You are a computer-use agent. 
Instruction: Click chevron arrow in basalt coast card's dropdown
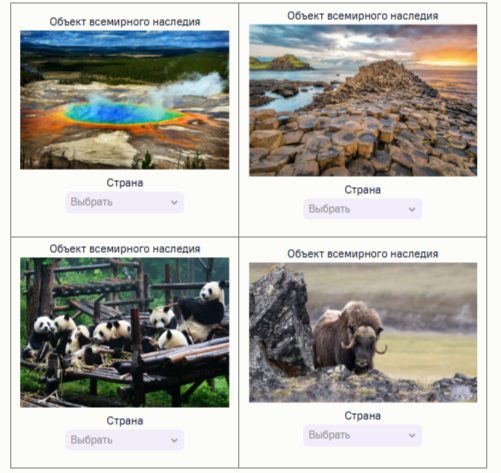click(412, 209)
